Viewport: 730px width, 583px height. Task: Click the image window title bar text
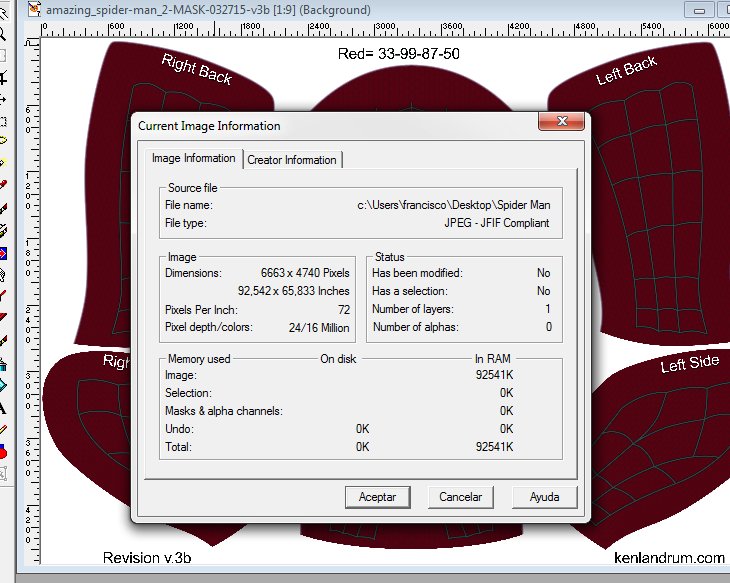tap(208, 10)
